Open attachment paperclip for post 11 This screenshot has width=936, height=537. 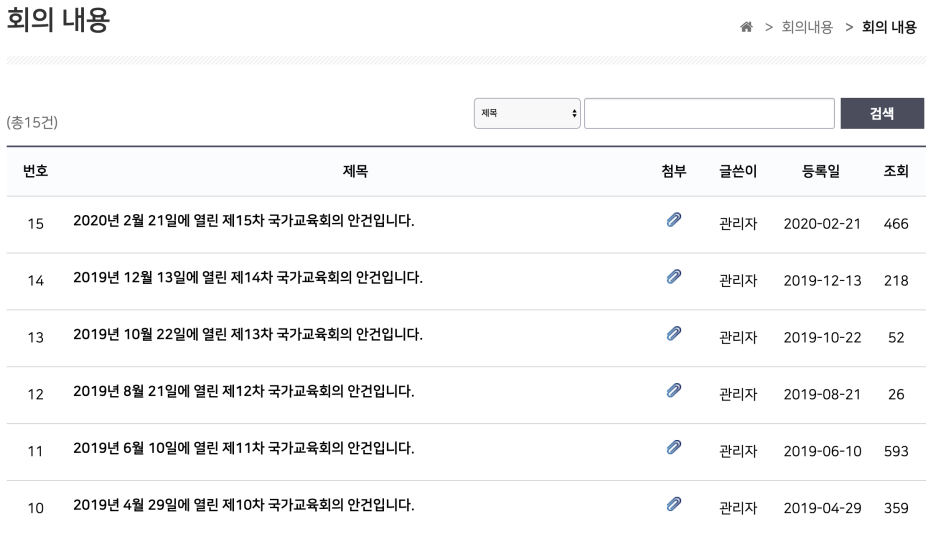(x=674, y=447)
